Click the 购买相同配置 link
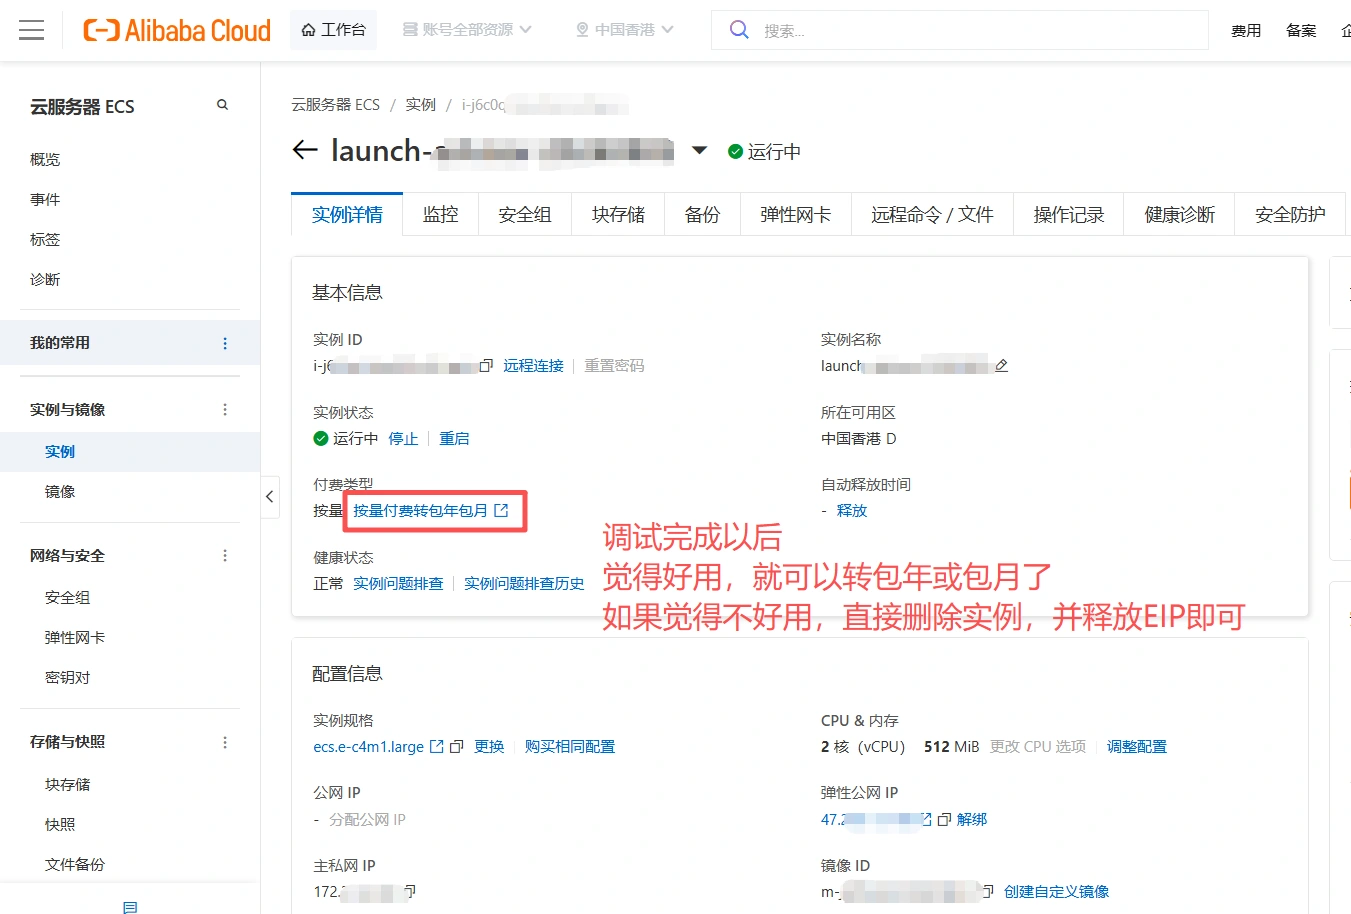 570,747
